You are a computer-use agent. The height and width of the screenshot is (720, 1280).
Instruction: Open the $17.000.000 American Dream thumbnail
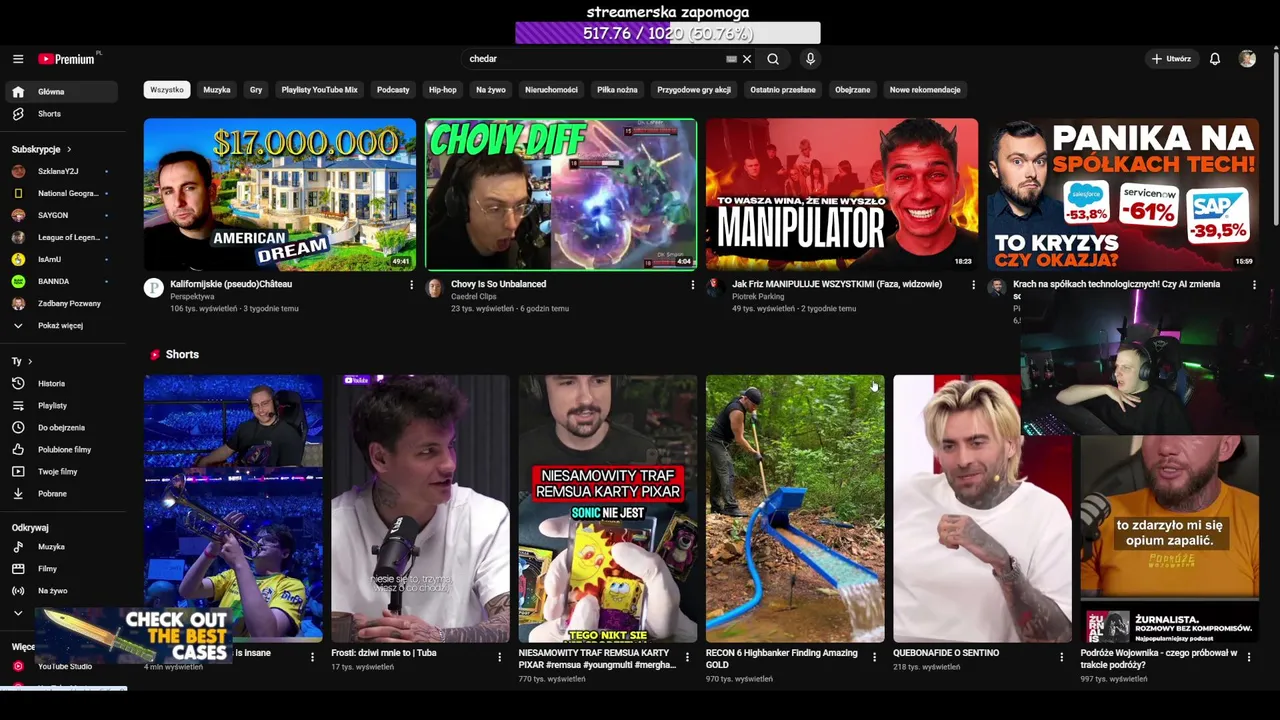(x=280, y=195)
